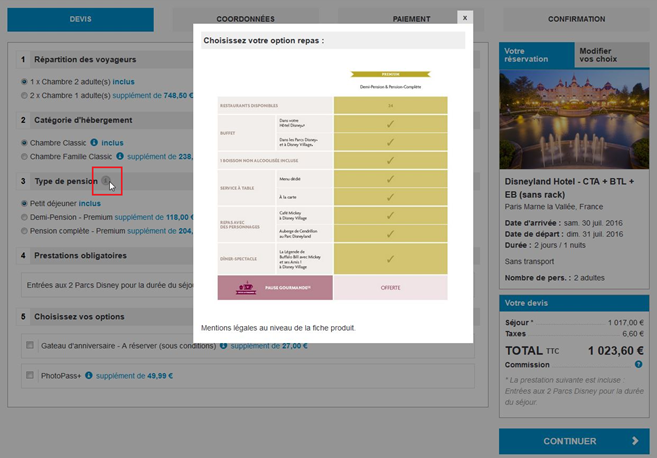
Task: Tick the Gateau d'anniversaire checkbox
Action: [x=30, y=346]
